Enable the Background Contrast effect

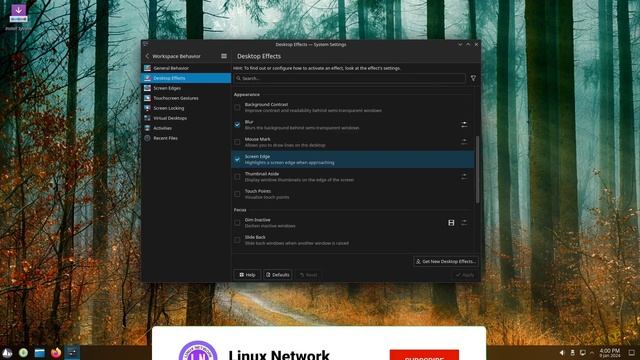pos(237,107)
